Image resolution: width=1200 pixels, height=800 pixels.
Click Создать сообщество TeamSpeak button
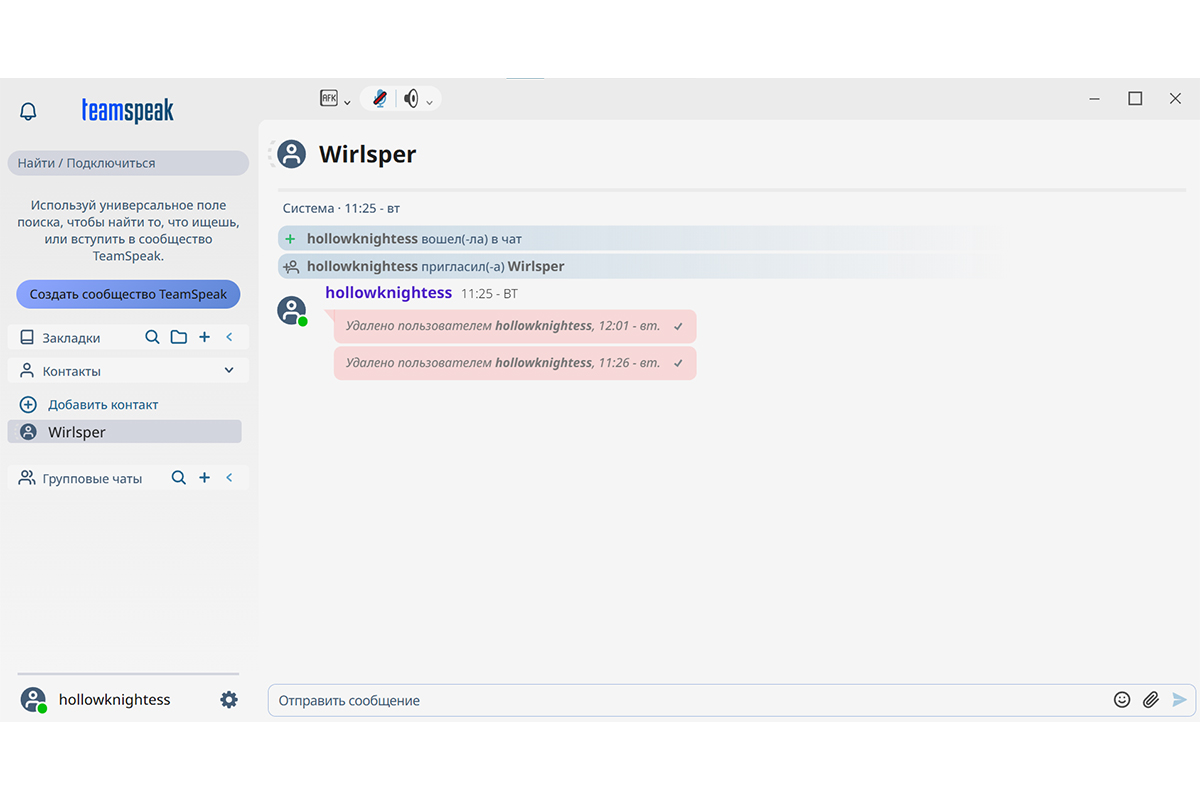pos(127,294)
